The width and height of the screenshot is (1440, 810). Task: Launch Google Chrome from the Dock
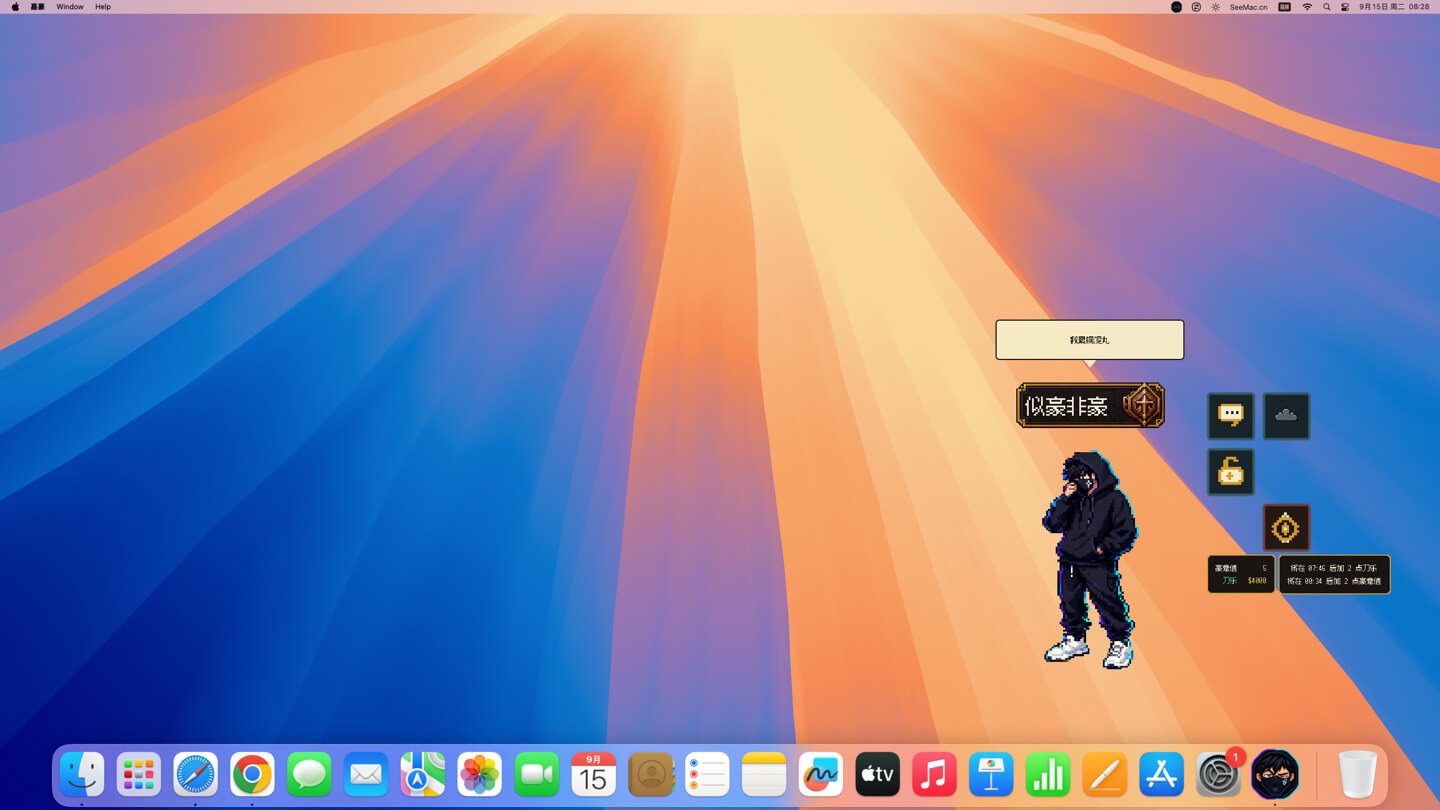coord(252,775)
